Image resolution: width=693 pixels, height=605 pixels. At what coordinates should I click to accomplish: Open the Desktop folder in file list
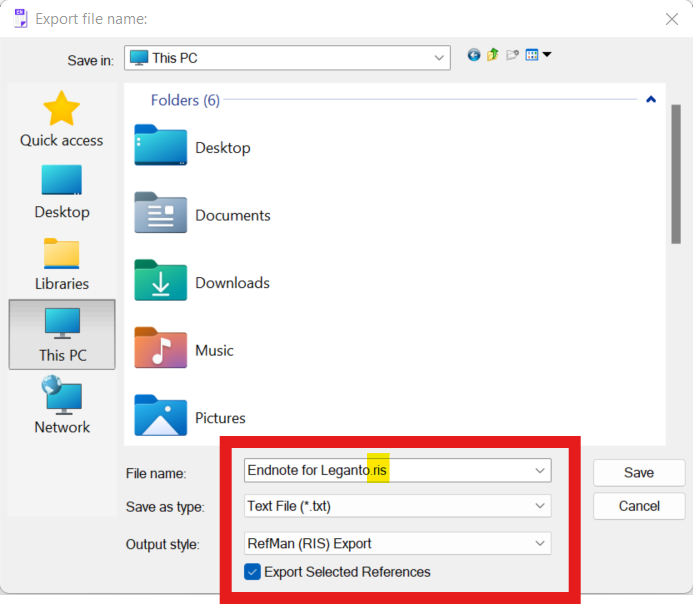192,145
